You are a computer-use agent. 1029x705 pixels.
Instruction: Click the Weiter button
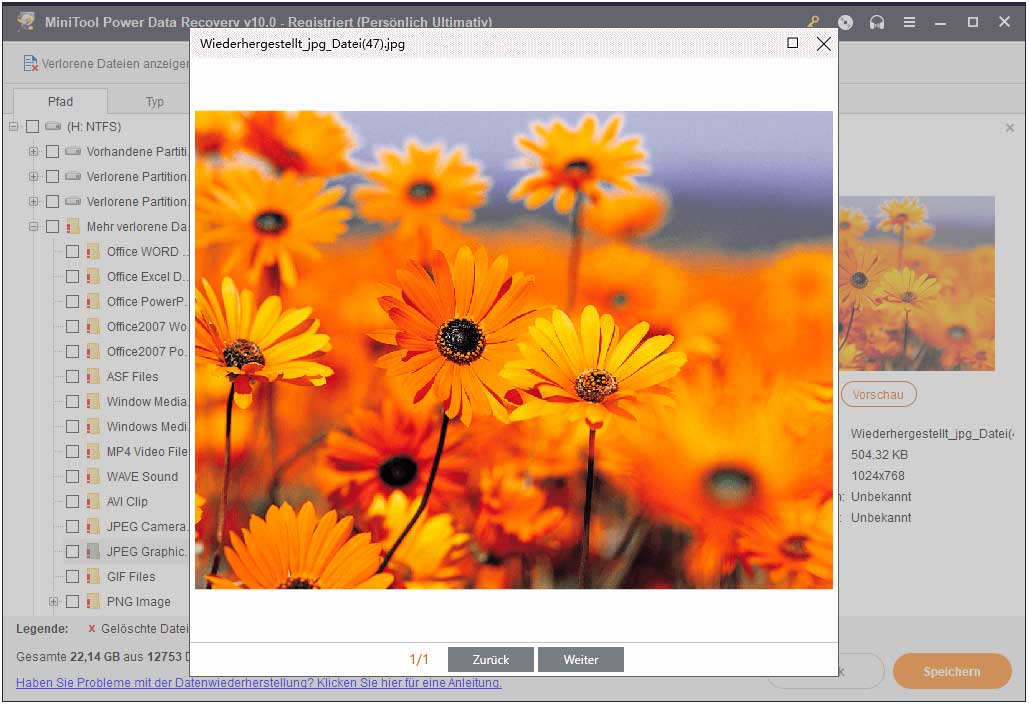(x=580, y=660)
